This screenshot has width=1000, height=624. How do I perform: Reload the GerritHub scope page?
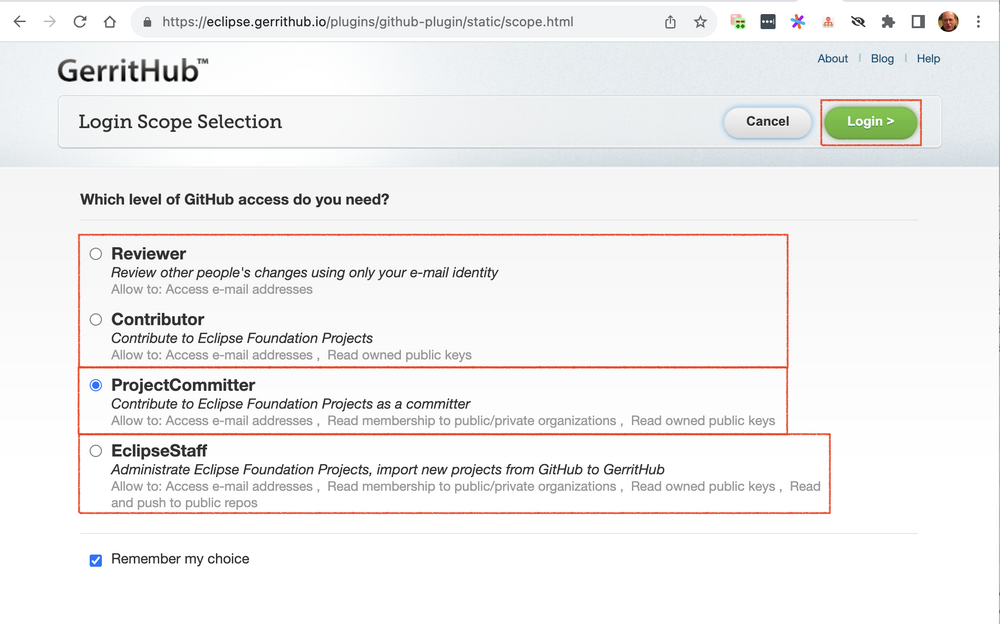tap(79, 20)
